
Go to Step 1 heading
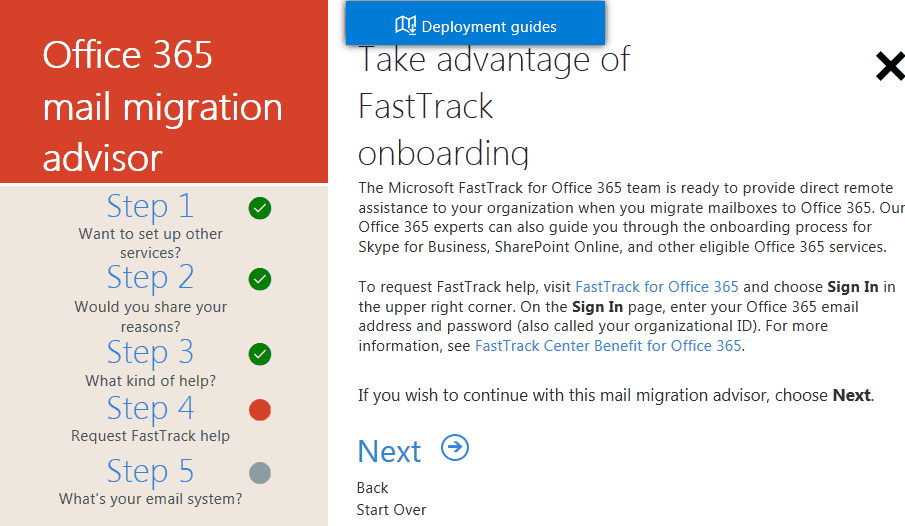point(150,206)
